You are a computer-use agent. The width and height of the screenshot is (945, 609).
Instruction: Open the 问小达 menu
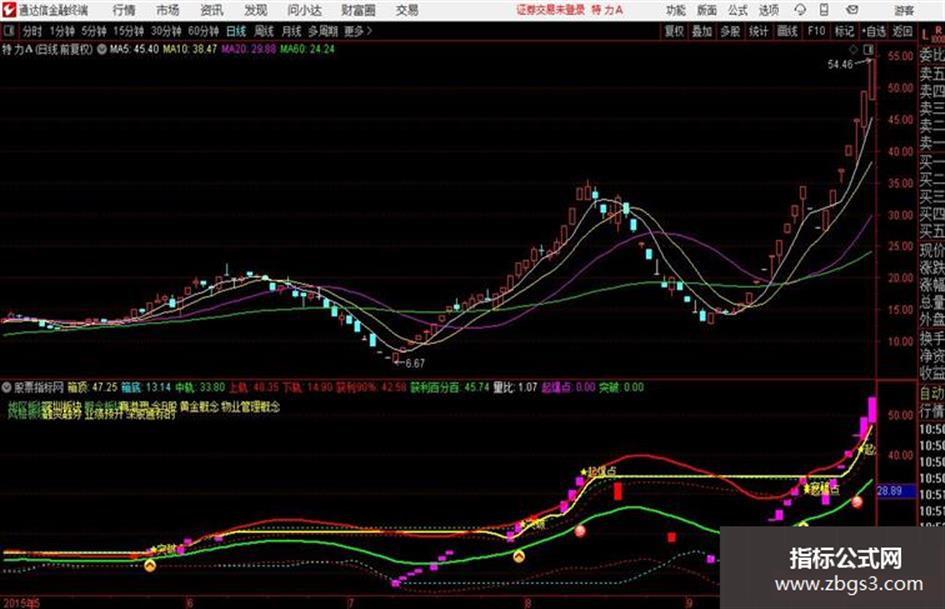coord(304,10)
